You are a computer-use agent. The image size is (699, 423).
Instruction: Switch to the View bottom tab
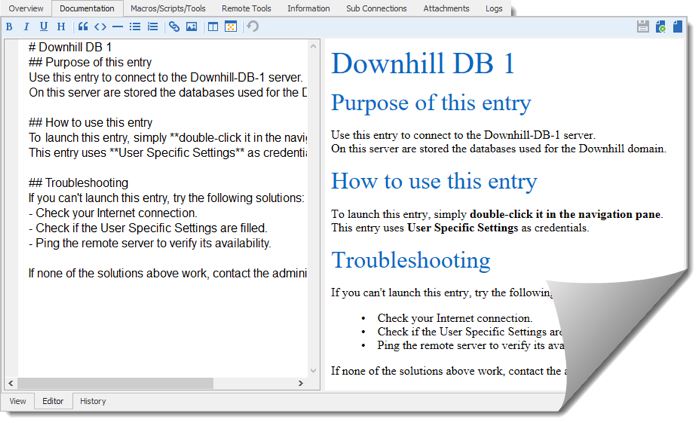[18, 401]
